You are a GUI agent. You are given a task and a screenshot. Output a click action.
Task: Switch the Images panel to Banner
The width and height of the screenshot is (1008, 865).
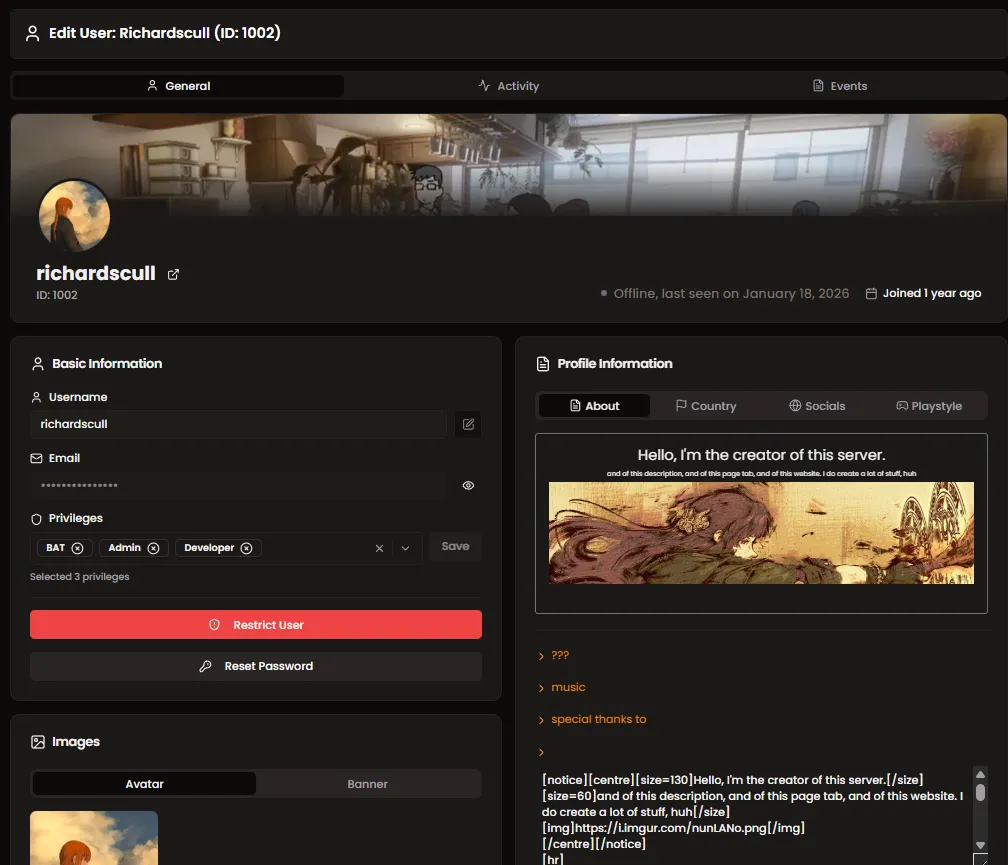(367, 784)
